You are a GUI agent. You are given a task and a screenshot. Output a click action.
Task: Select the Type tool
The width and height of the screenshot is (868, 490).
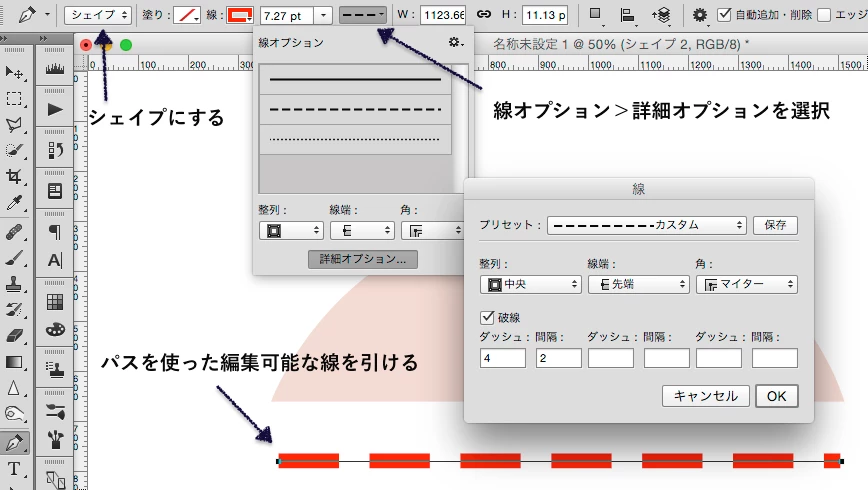click(14, 469)
